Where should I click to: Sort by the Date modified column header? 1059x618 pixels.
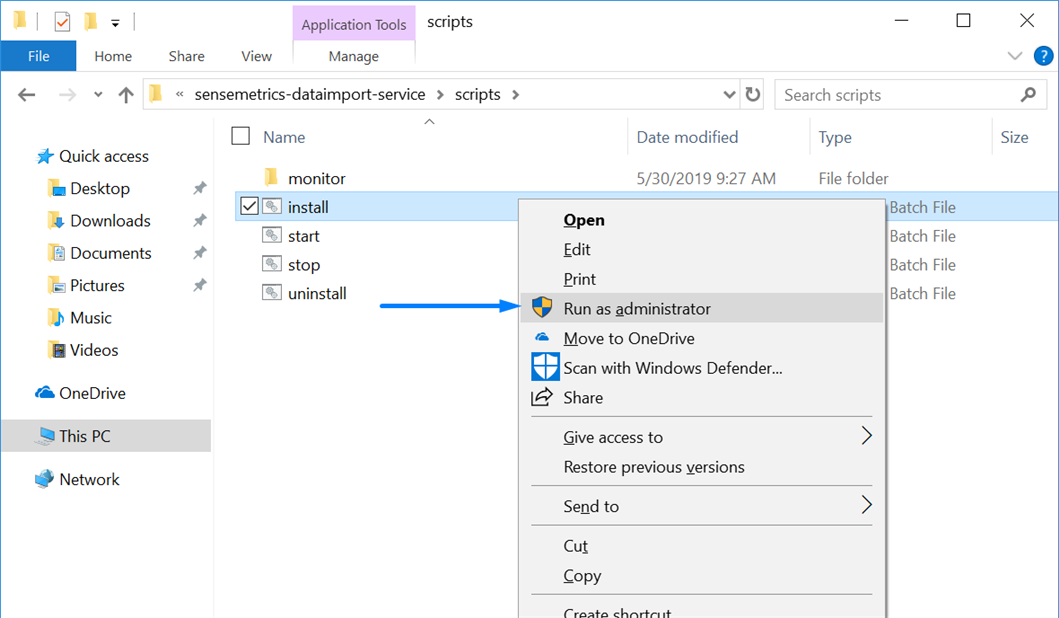(687, 137)
